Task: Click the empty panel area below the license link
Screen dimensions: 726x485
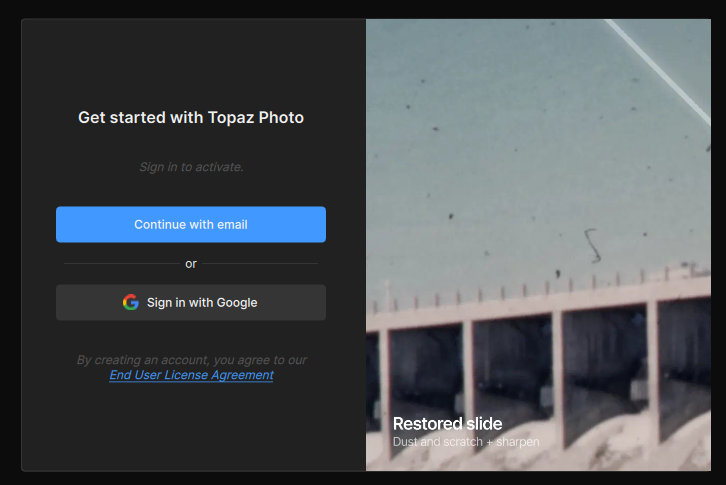Action: [x=191, y=425]
